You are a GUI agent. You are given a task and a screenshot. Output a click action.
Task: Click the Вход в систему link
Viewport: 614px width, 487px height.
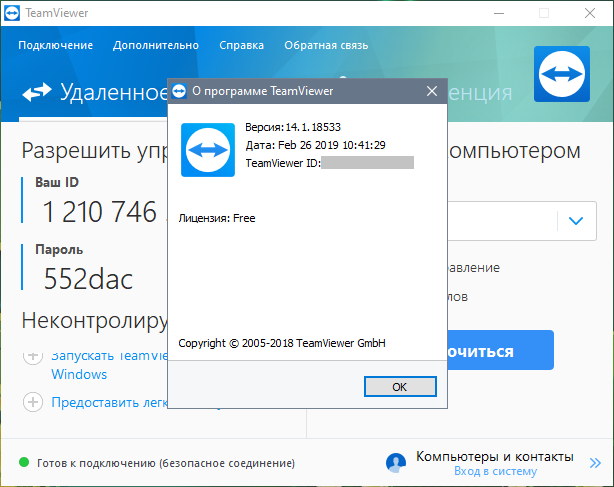[x=495, y=471]
